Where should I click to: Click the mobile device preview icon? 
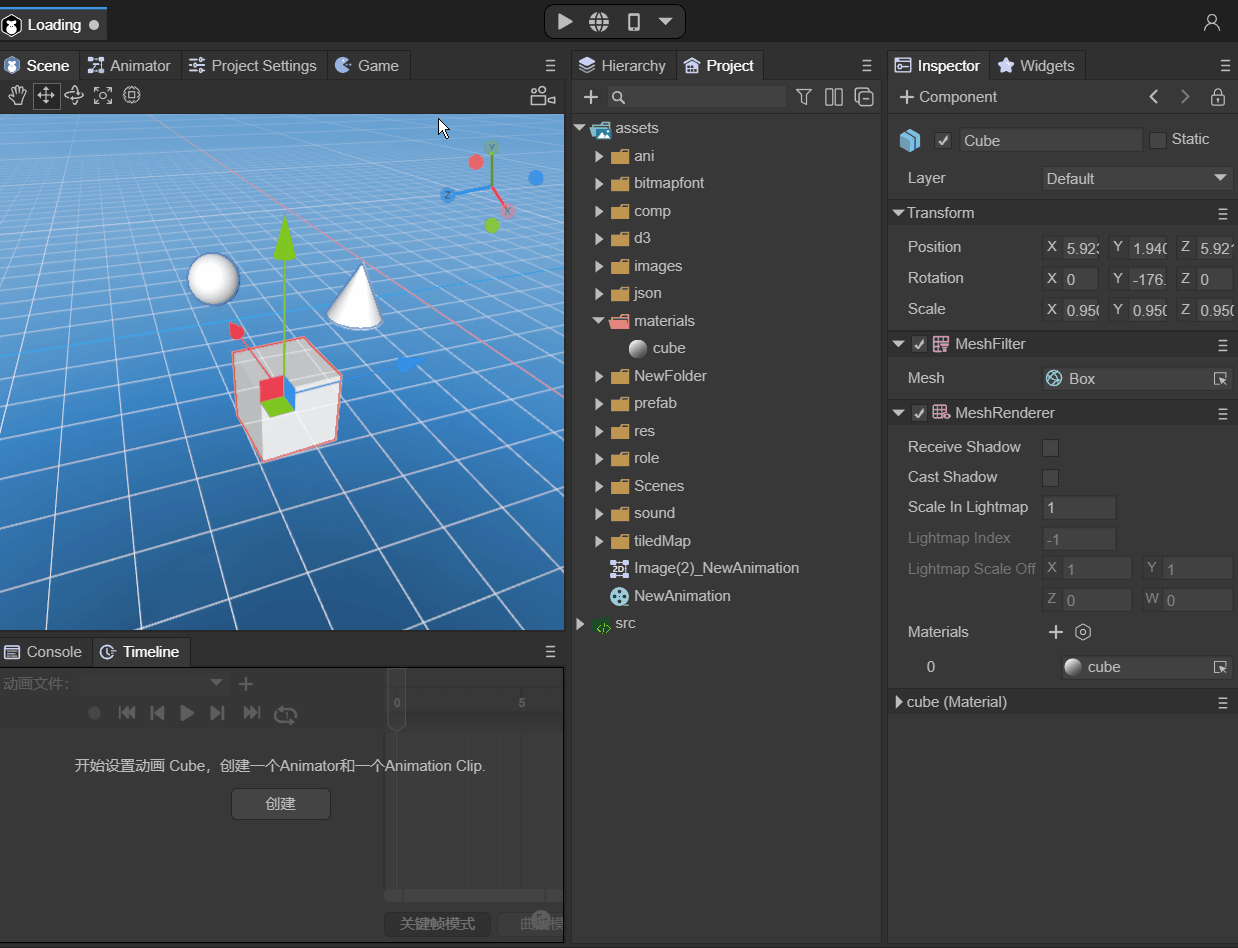coord(633,22)
